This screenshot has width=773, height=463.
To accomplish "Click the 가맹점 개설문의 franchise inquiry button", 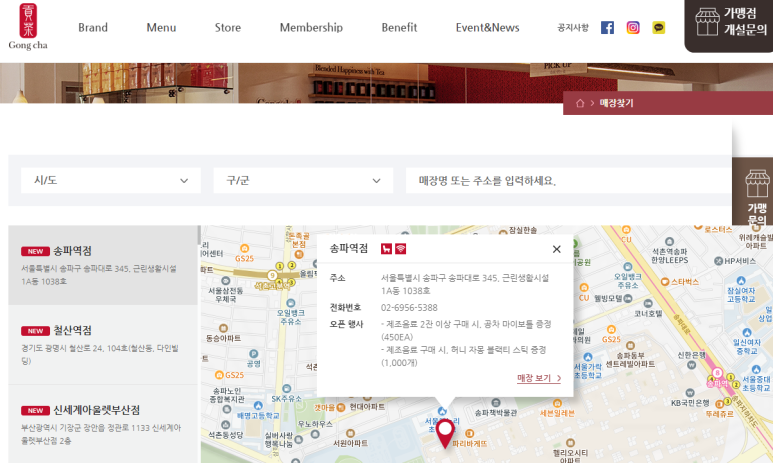I will coord(729,24).
